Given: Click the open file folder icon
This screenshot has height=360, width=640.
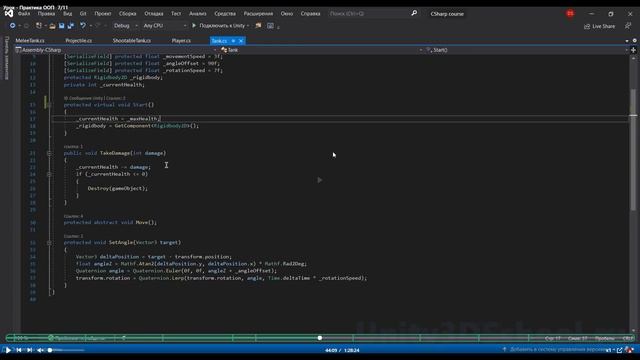Looking at the screenshot, I should pos(52,26).
